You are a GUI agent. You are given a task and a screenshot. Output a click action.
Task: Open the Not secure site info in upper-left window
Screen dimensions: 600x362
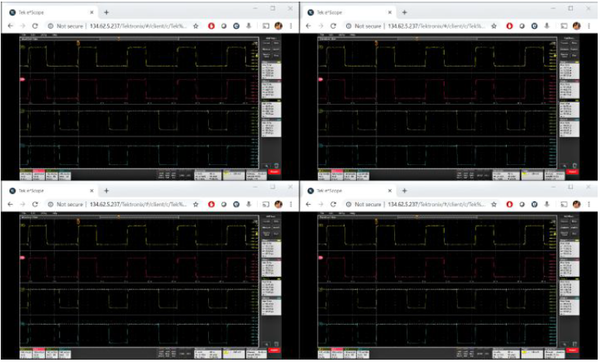[65, 26]
